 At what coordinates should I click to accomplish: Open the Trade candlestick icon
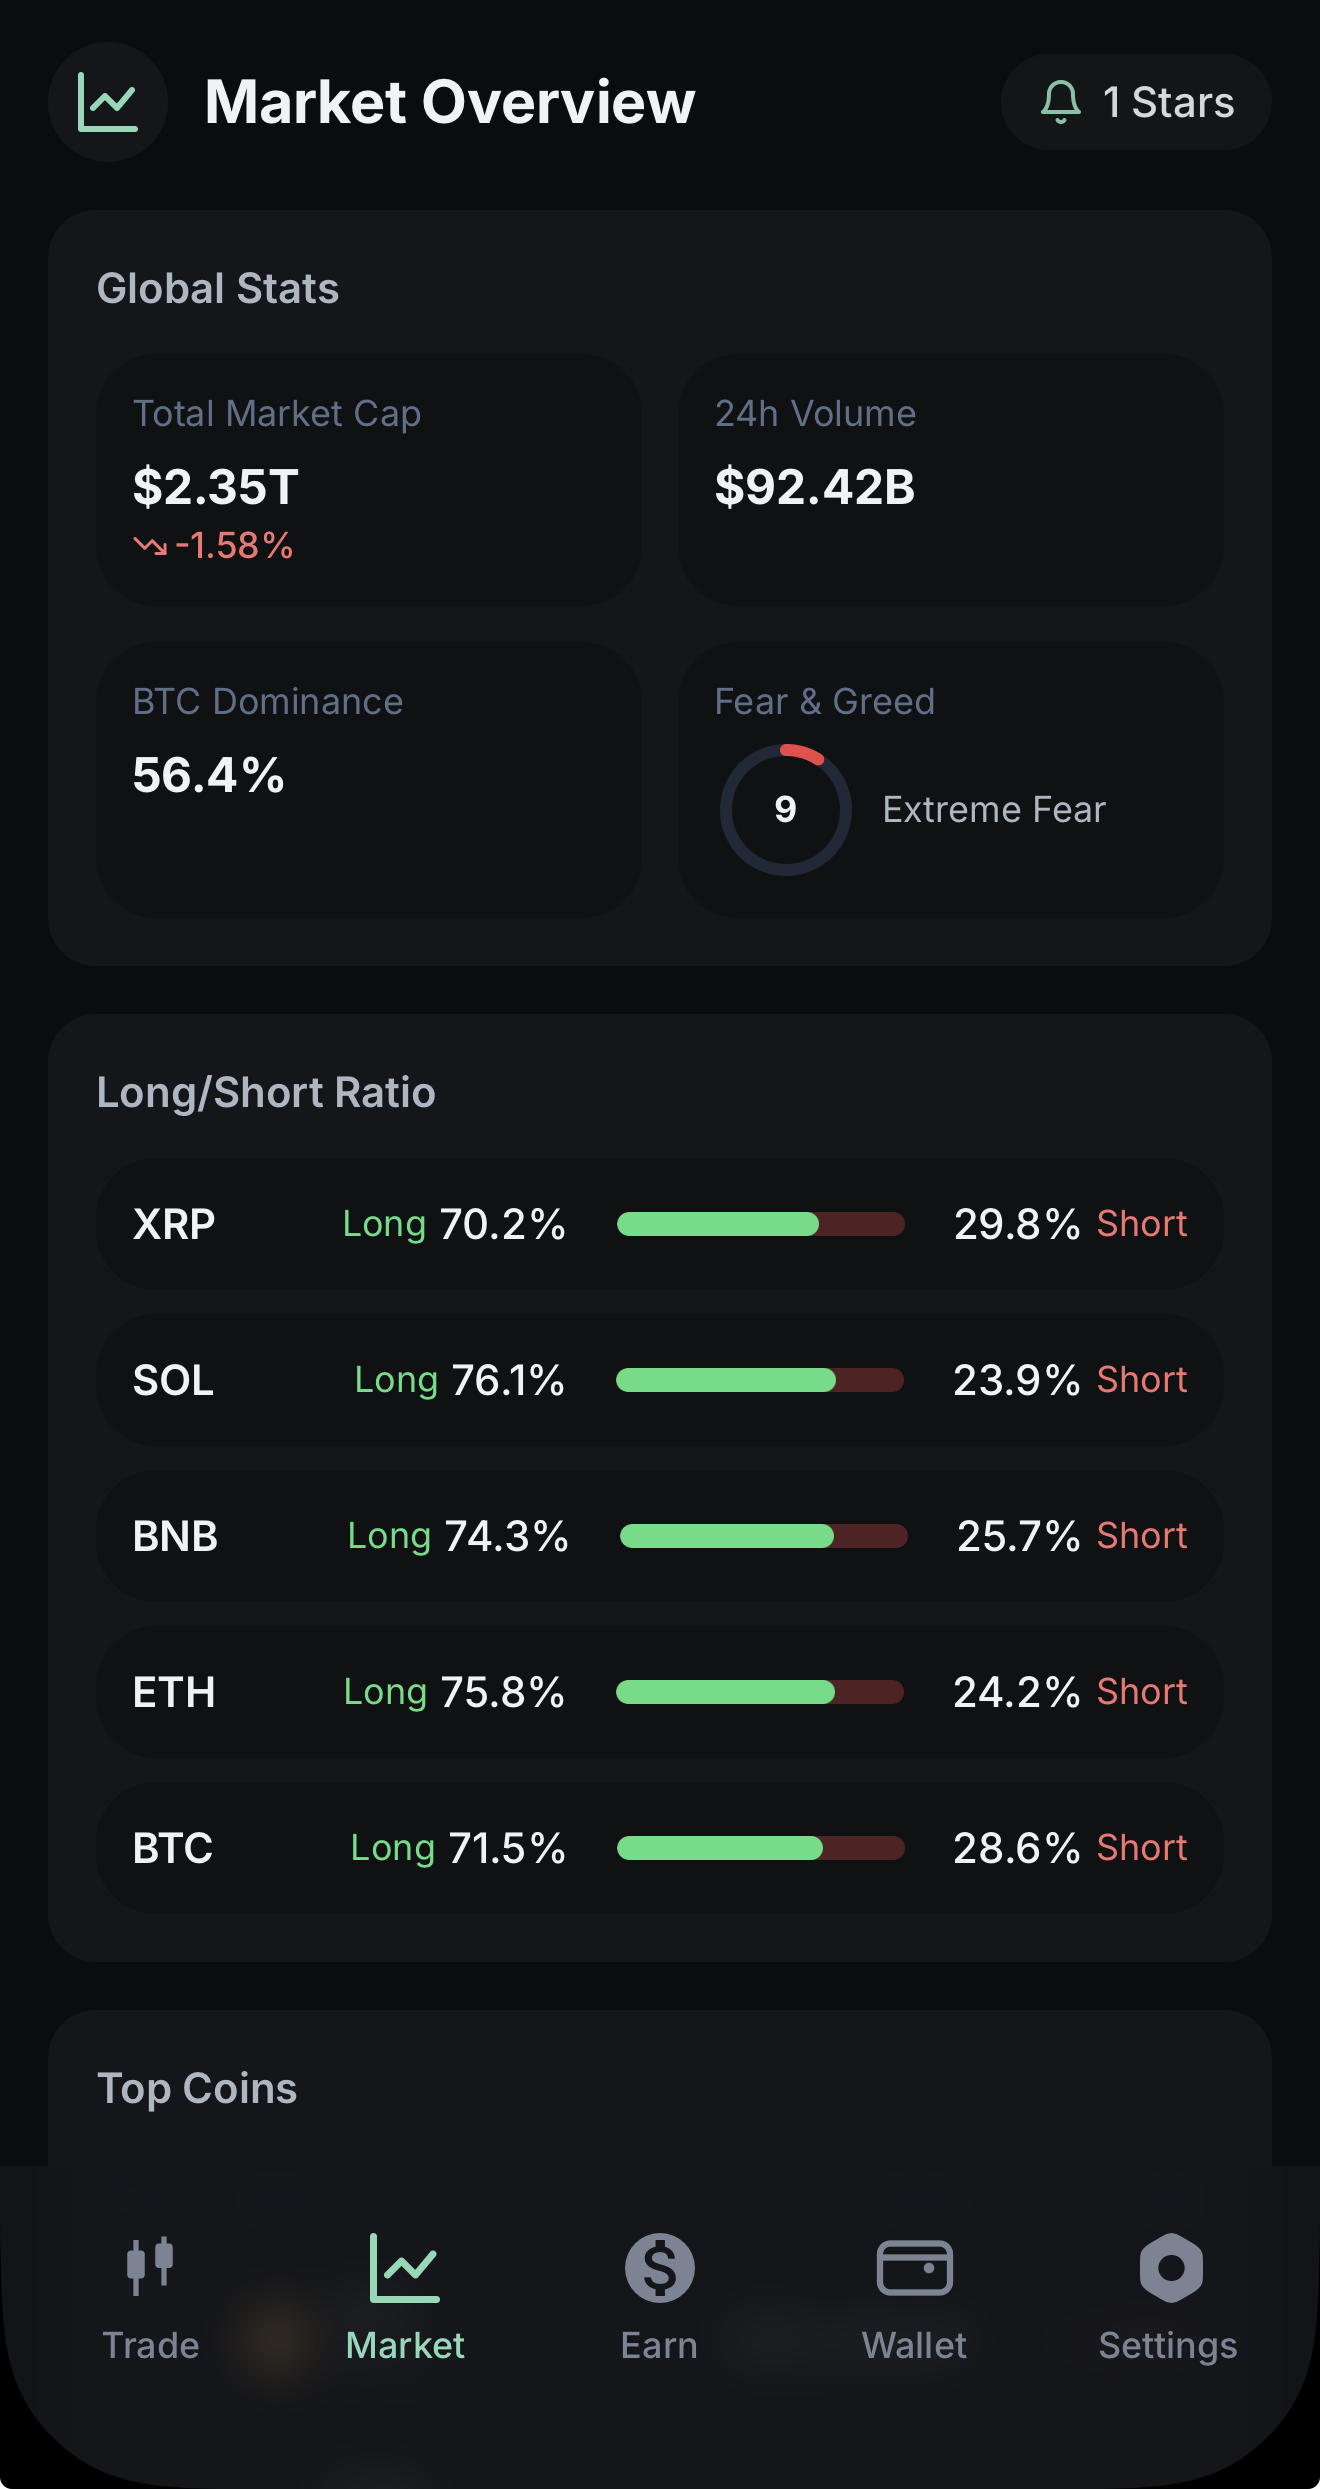(150, 2266)
